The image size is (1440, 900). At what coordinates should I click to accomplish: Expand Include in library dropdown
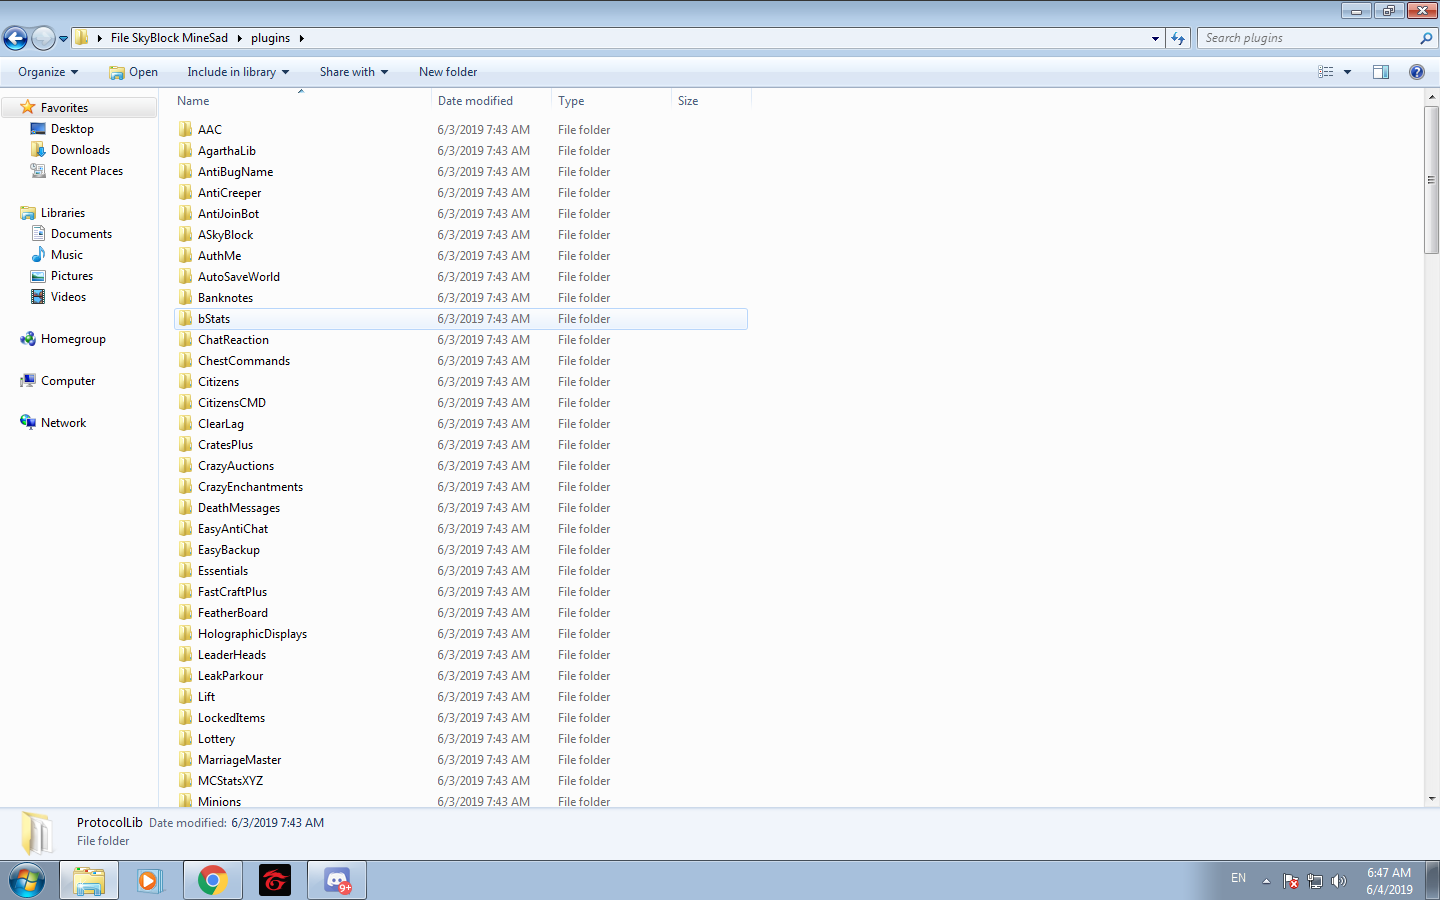[x=238, y=72]
